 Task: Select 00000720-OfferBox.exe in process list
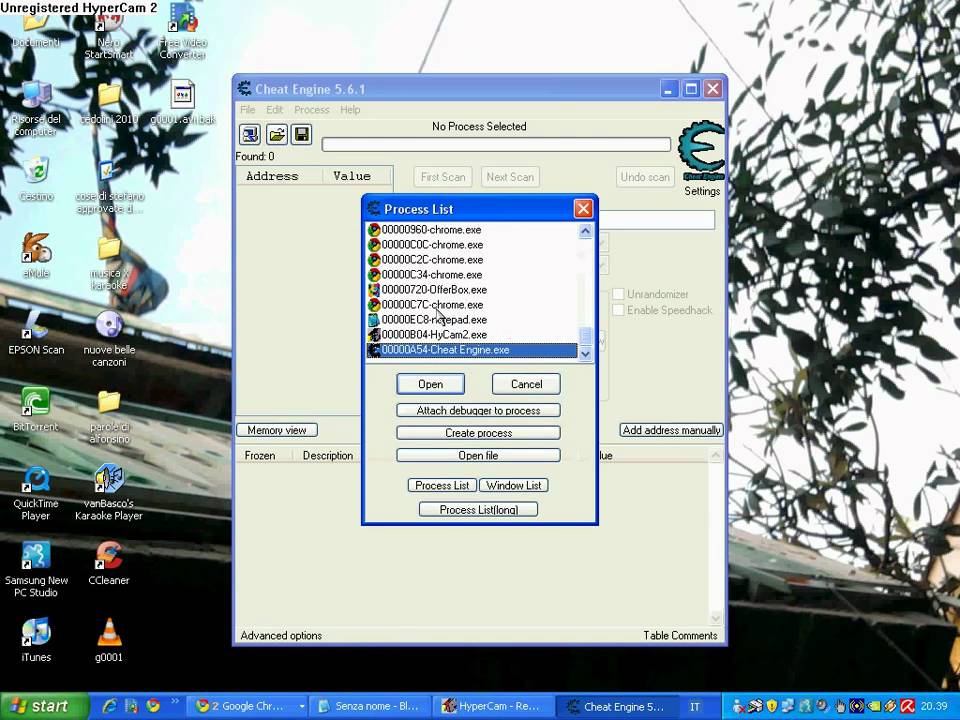click(x=471, y=290)
